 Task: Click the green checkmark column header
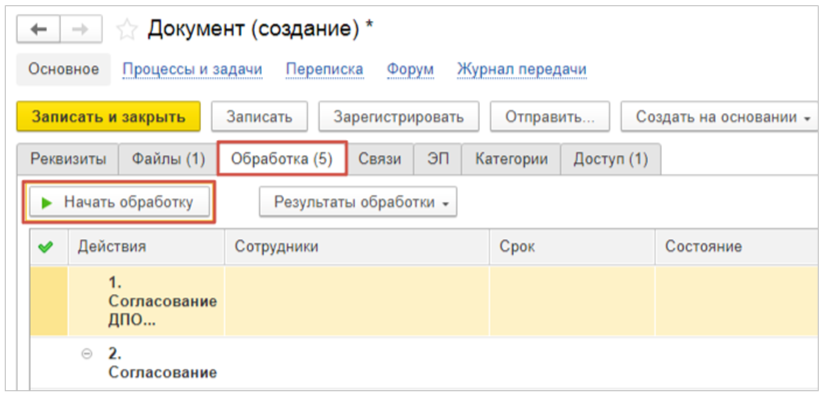pos(48,247)
